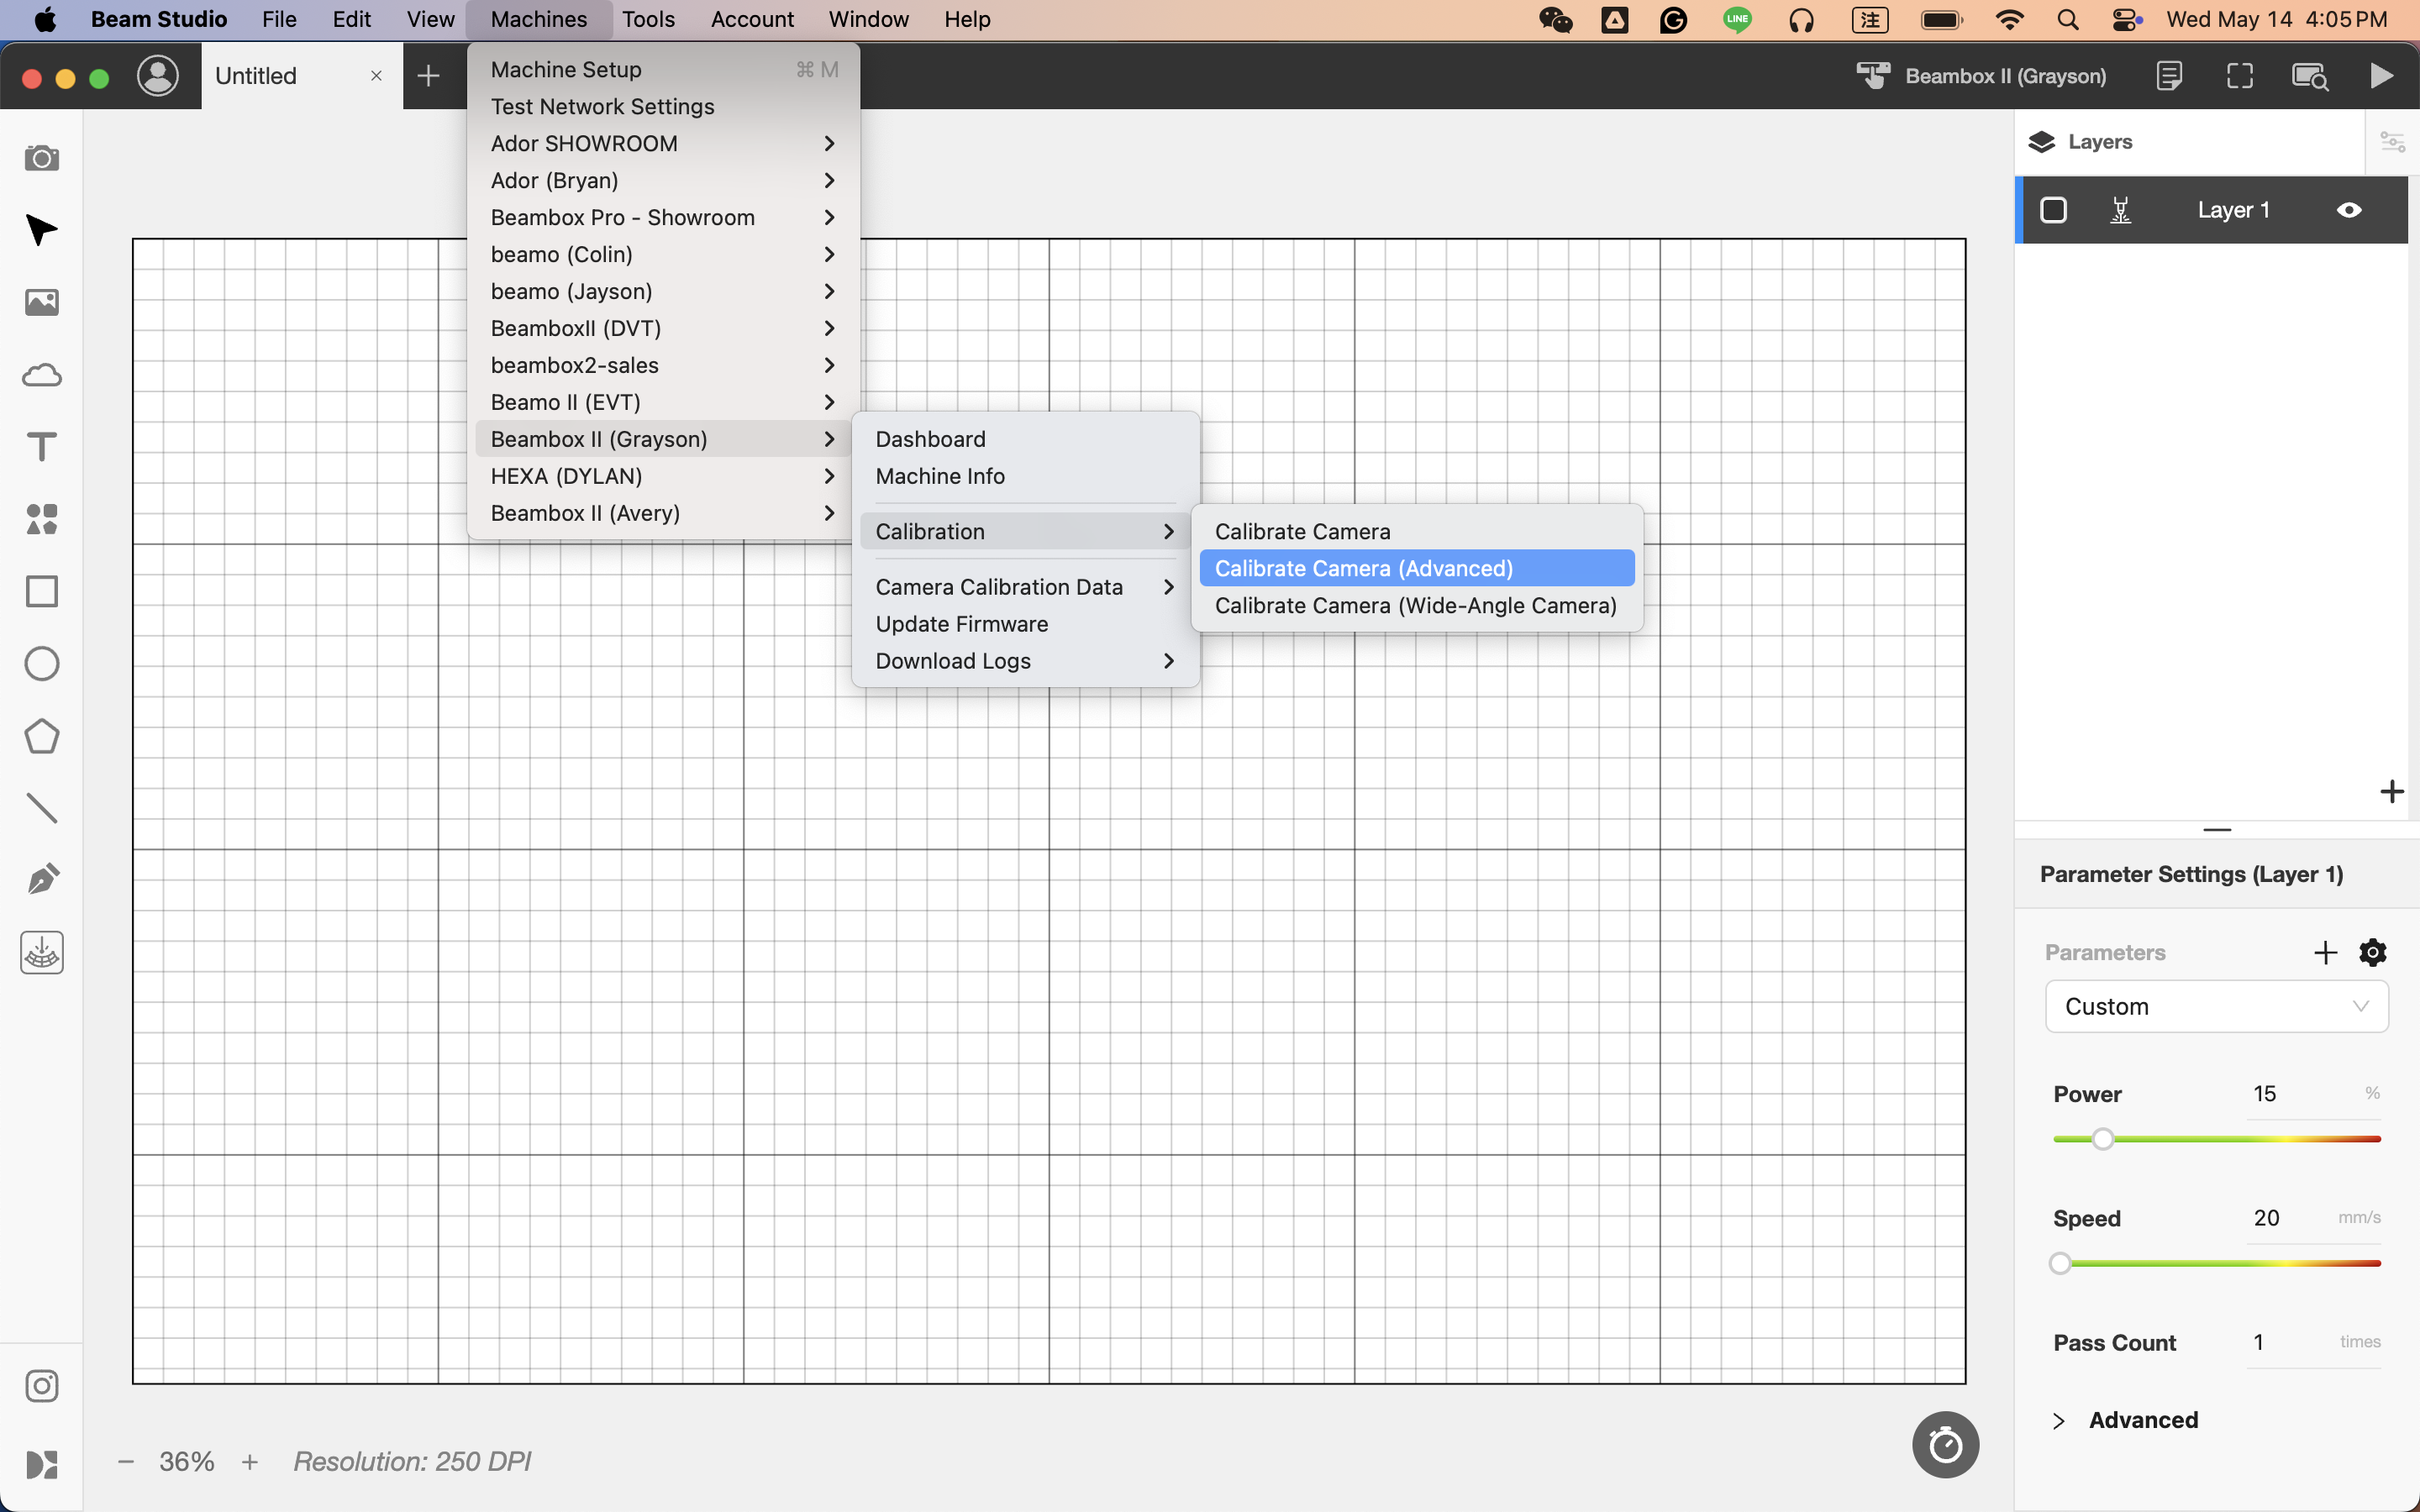Image resolution: width=2420 pixels, height=1512 pixels.
Task: Open the passthrough tool in left sidebar
Action: point(41,953)
